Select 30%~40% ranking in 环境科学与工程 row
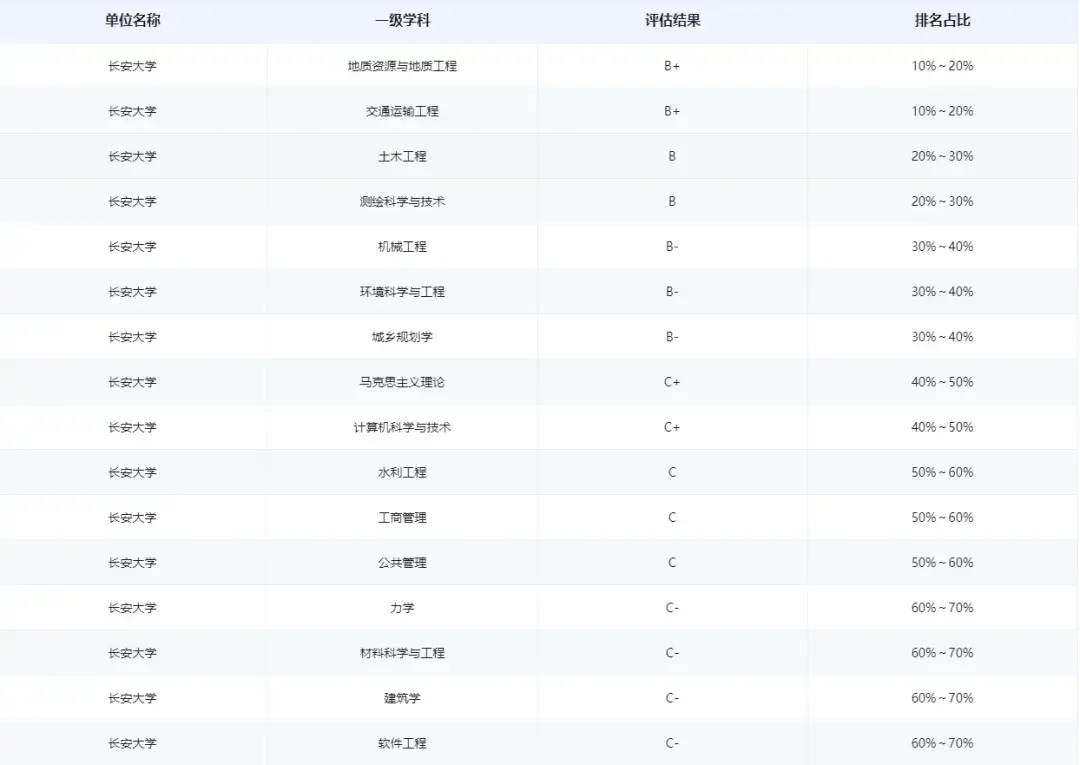Viewport: 1080px width, 765px height. pos(942,292)
